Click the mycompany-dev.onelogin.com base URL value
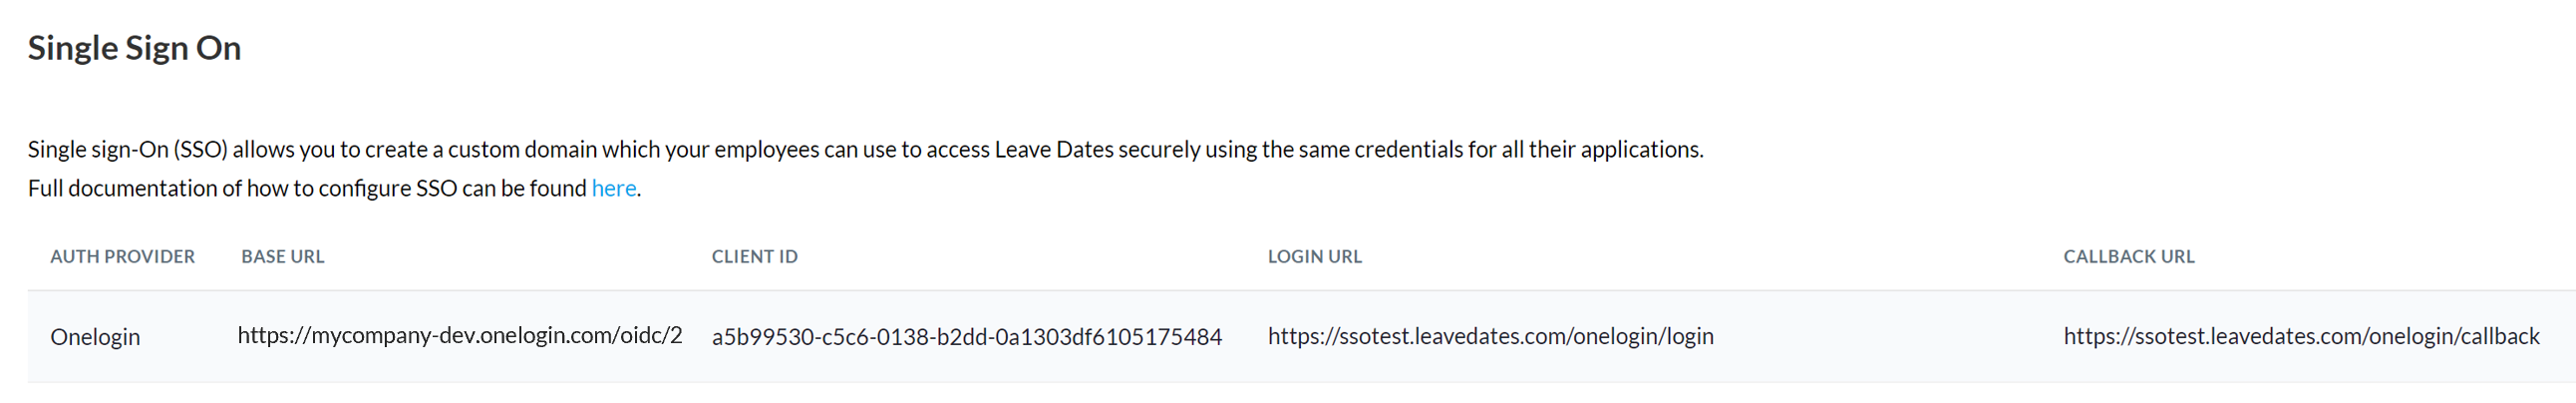The image size is (2576, 403). tap(460, 336)
